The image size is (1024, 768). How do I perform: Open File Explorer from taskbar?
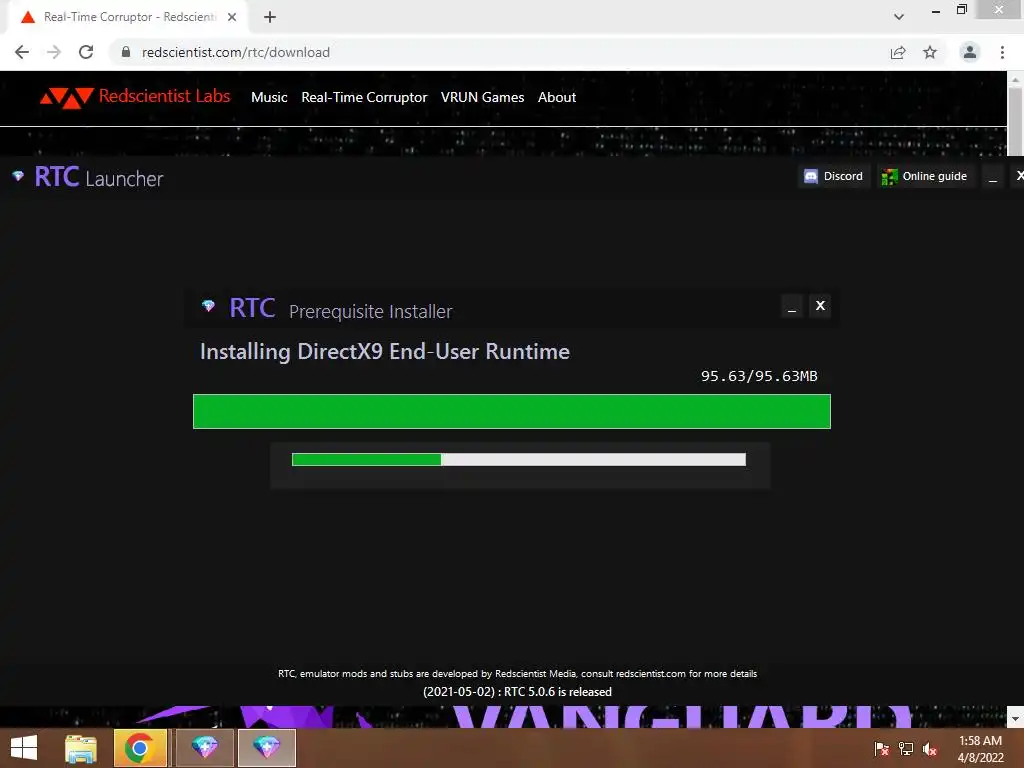[x=81, y=748]
